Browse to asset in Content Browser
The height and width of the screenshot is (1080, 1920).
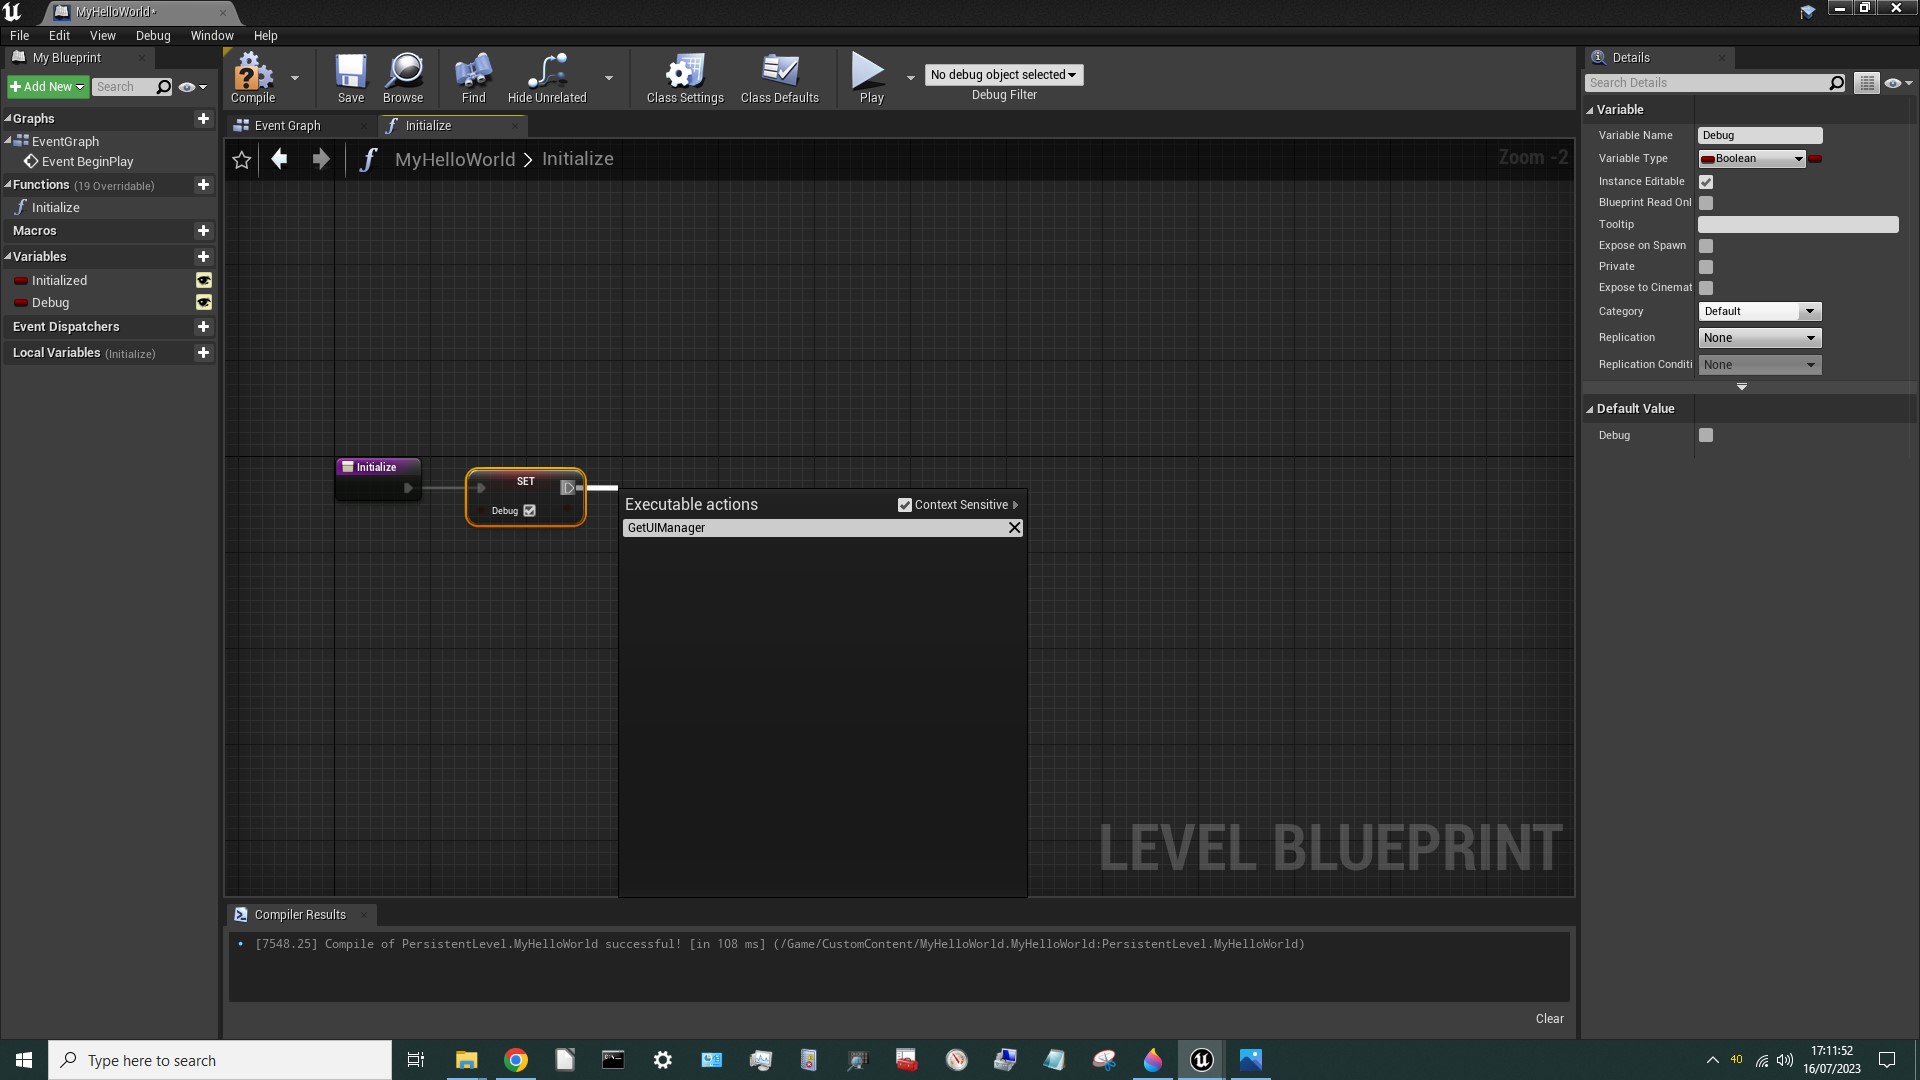[x=403, y=78]
